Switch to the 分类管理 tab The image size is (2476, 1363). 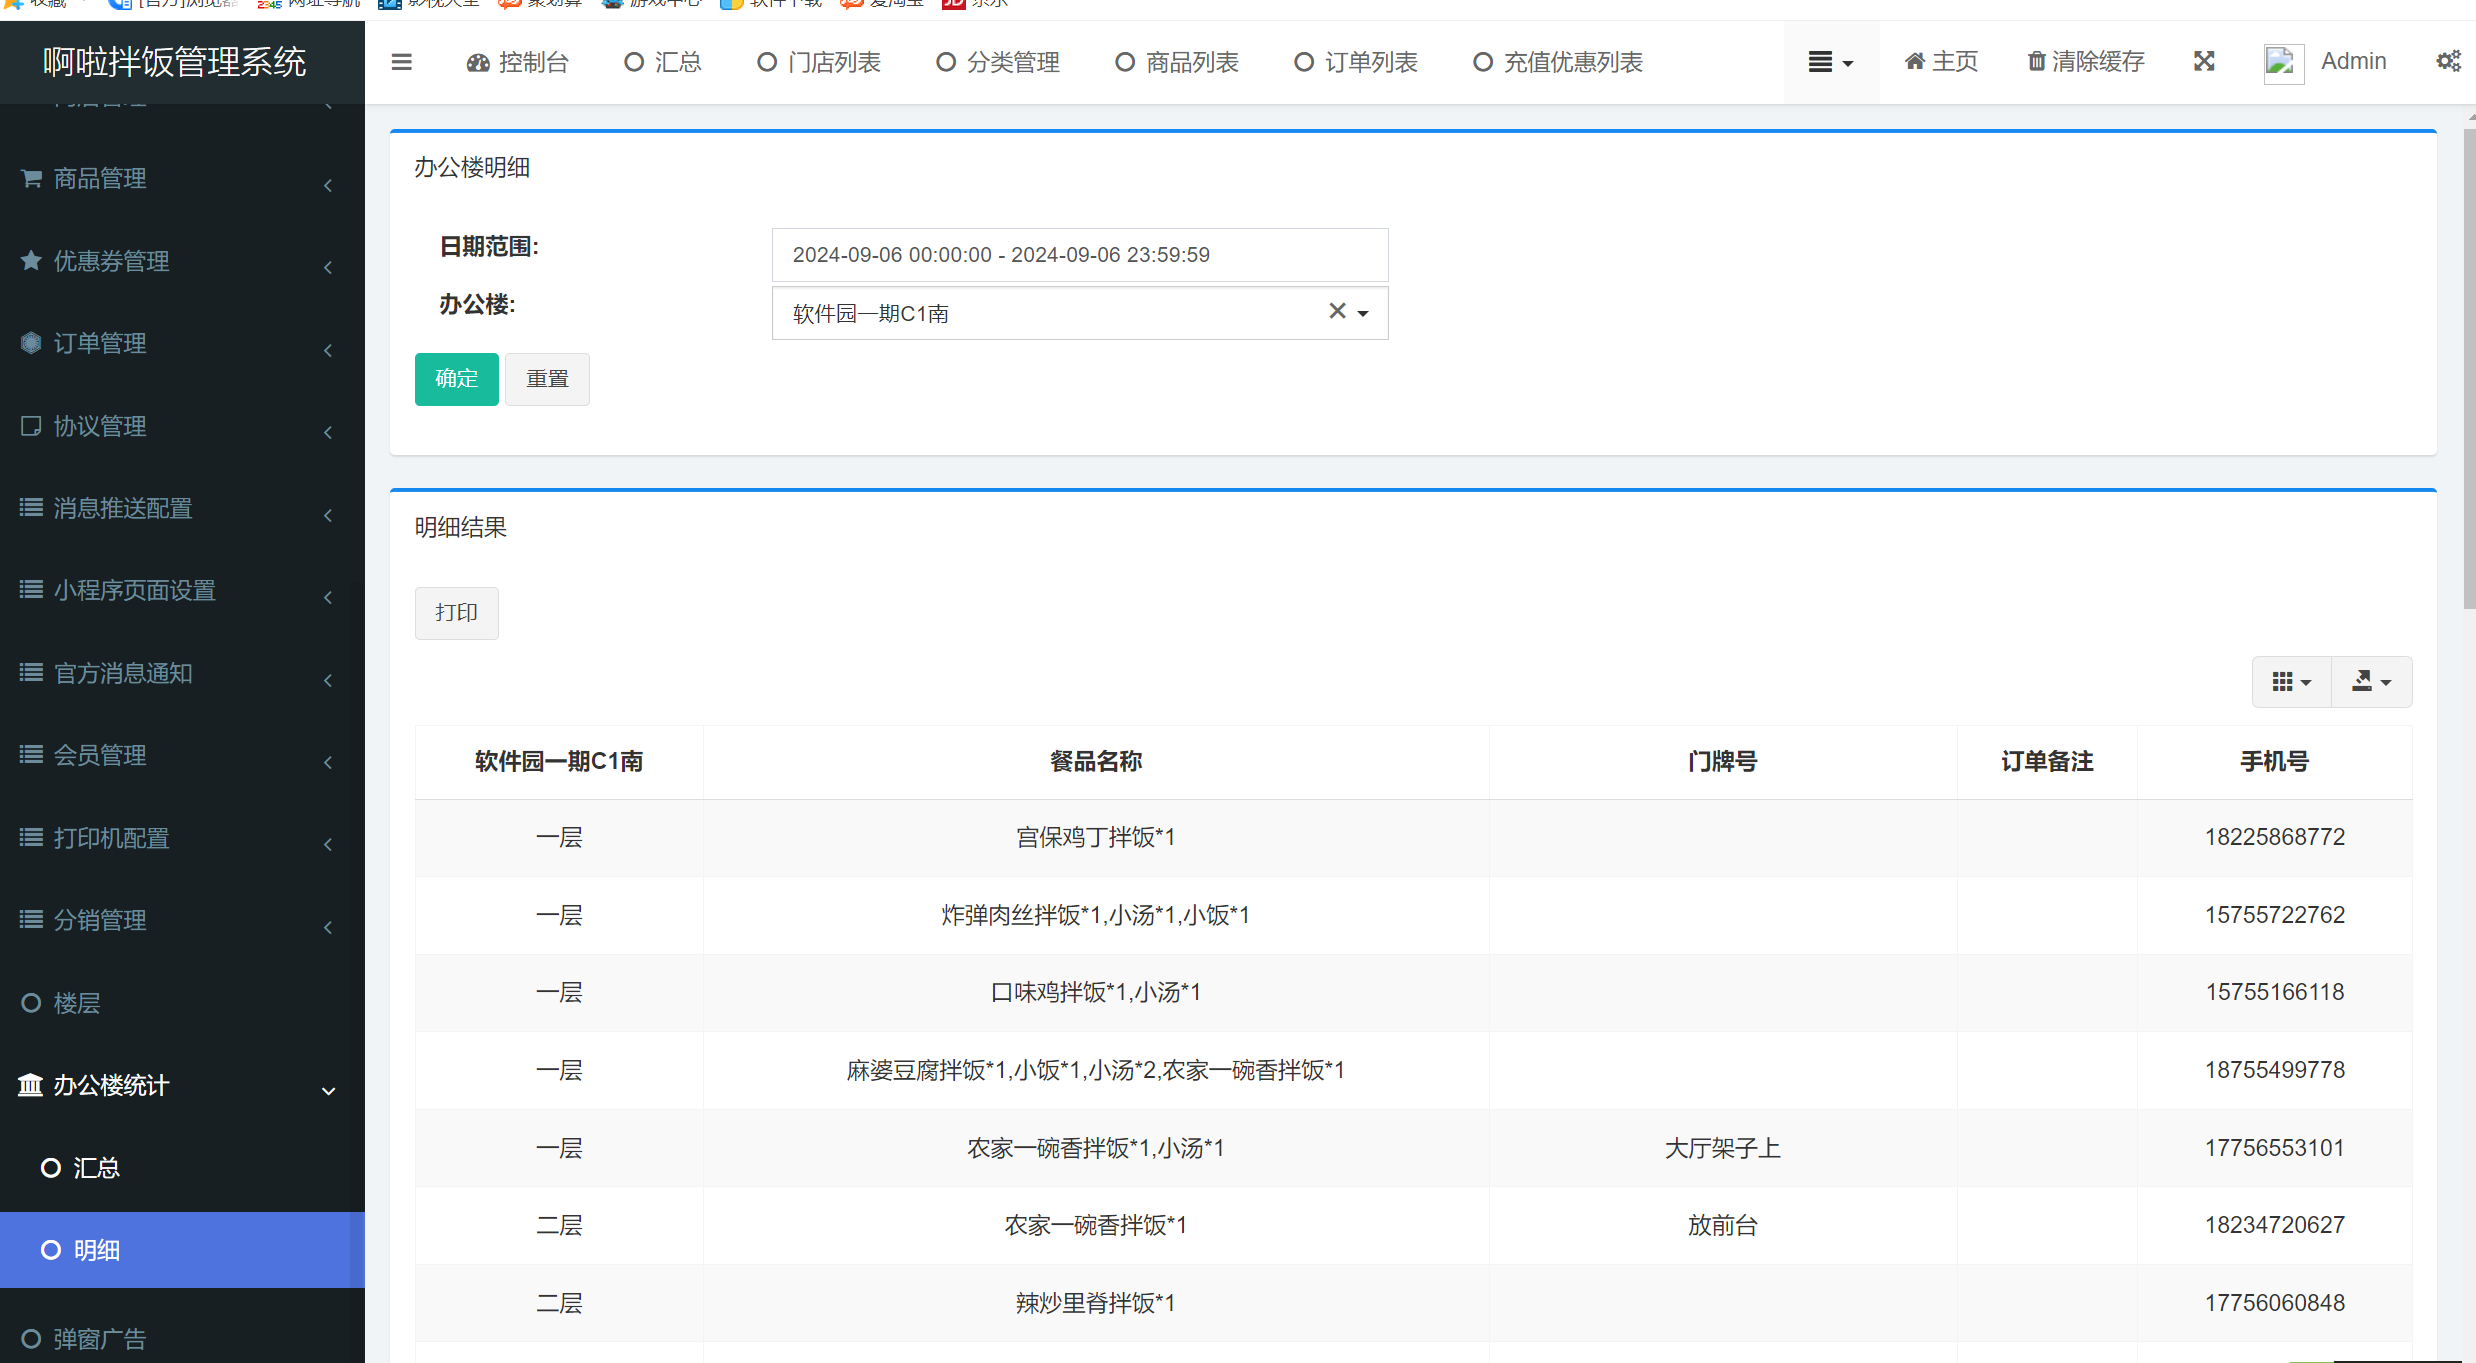998,62
